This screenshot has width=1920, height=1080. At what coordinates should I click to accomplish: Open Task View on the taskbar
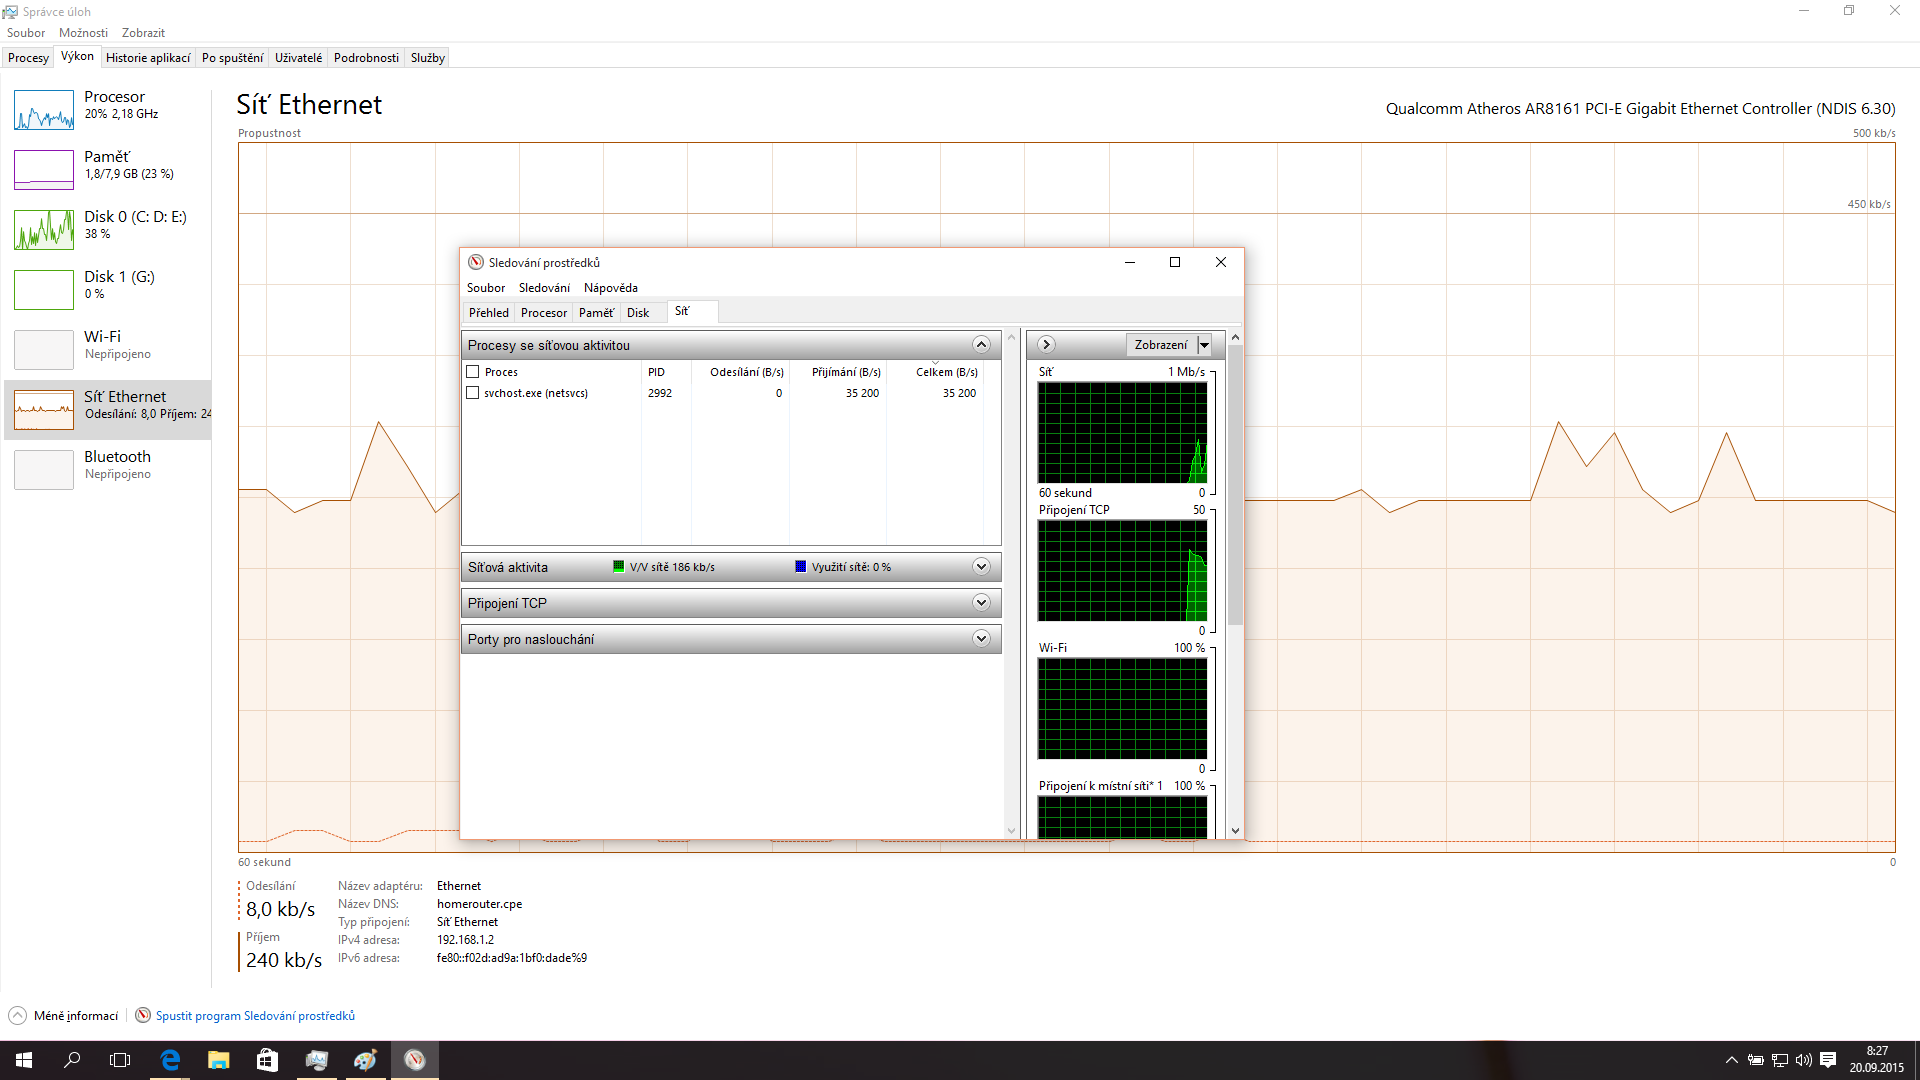[120, 1060]
